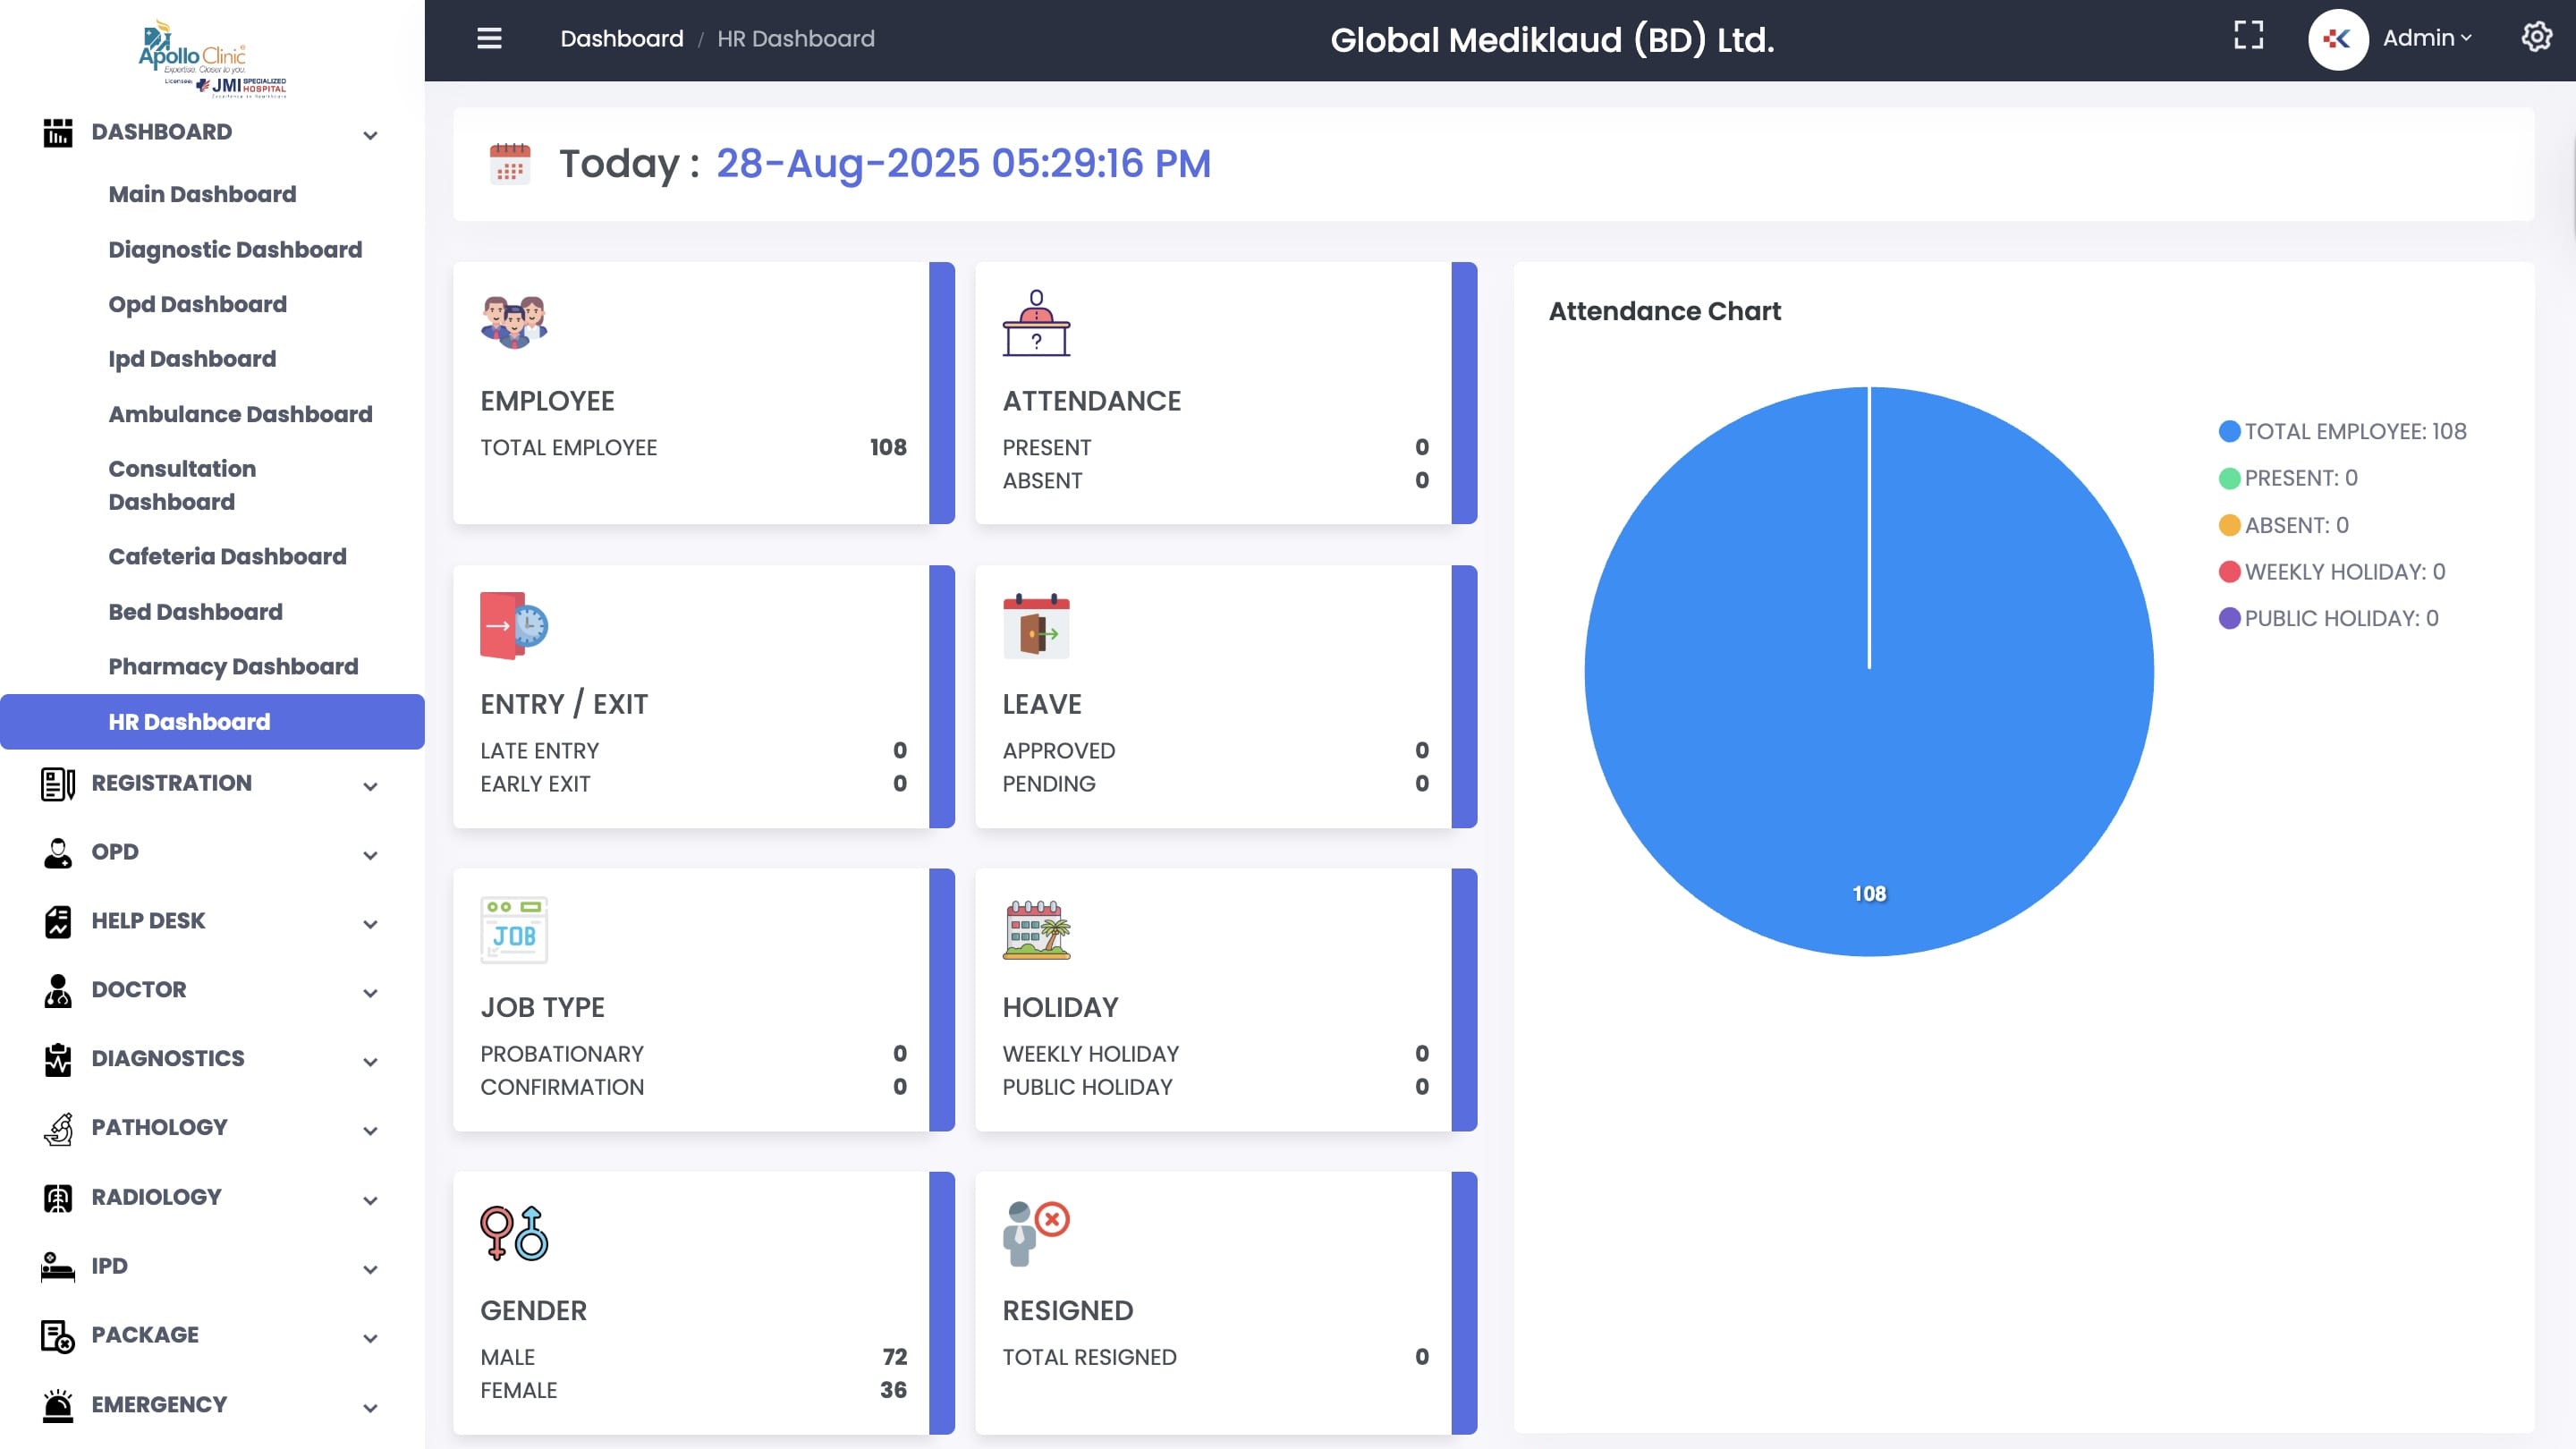The width and height of the screenshot is (2576, 1449).
Task: Open the hamburger menu in top bar
Action: [x=489, y=39]
